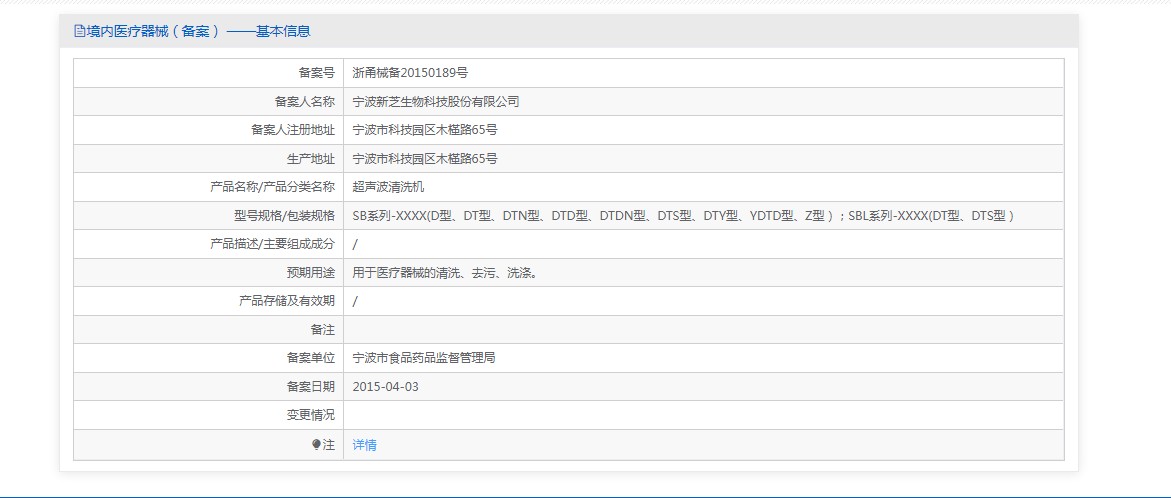Select the text 用于医疗器械的清洗、去污、洗涤。
1171x498 pixels.
[x=445, y=273]
